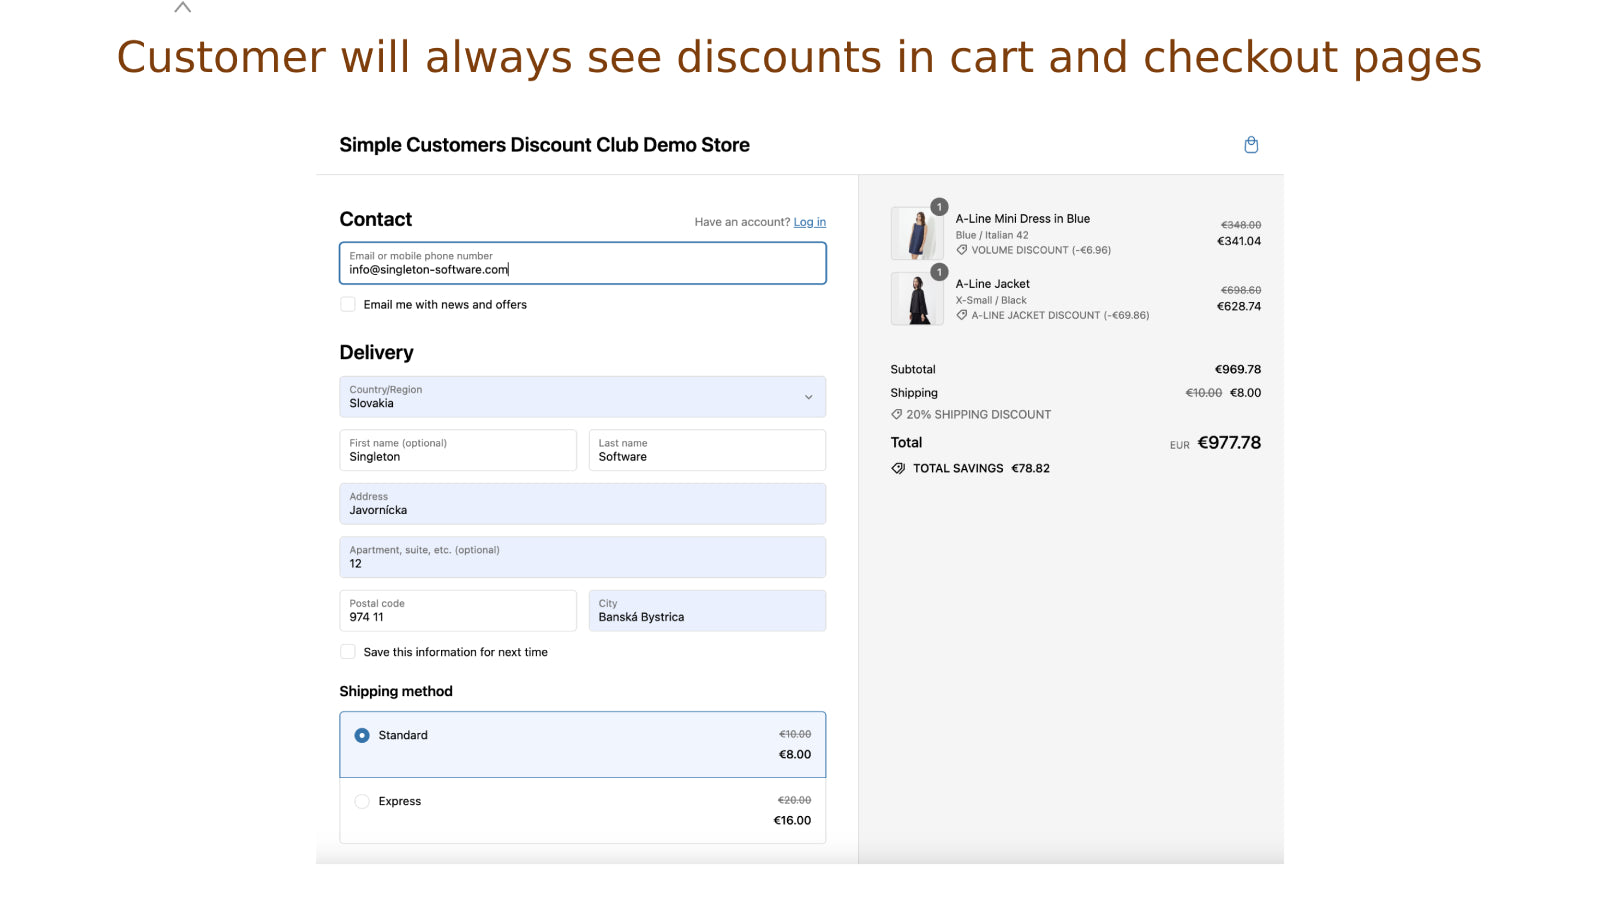
Task: Click the collapse chevron at top of page
Action: [x=182, y=8]
